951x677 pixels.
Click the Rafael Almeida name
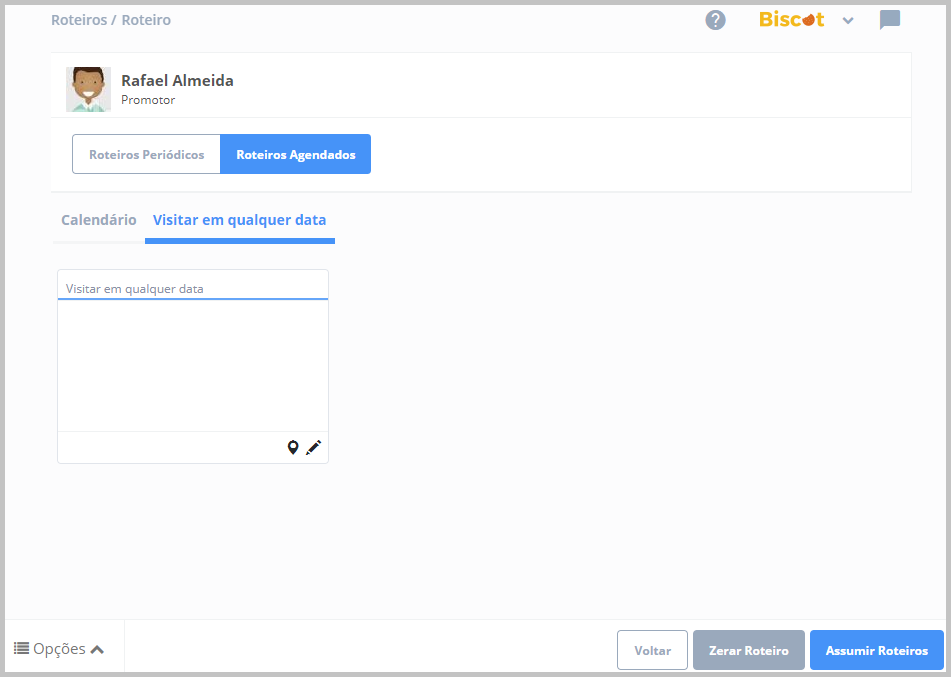177,80
